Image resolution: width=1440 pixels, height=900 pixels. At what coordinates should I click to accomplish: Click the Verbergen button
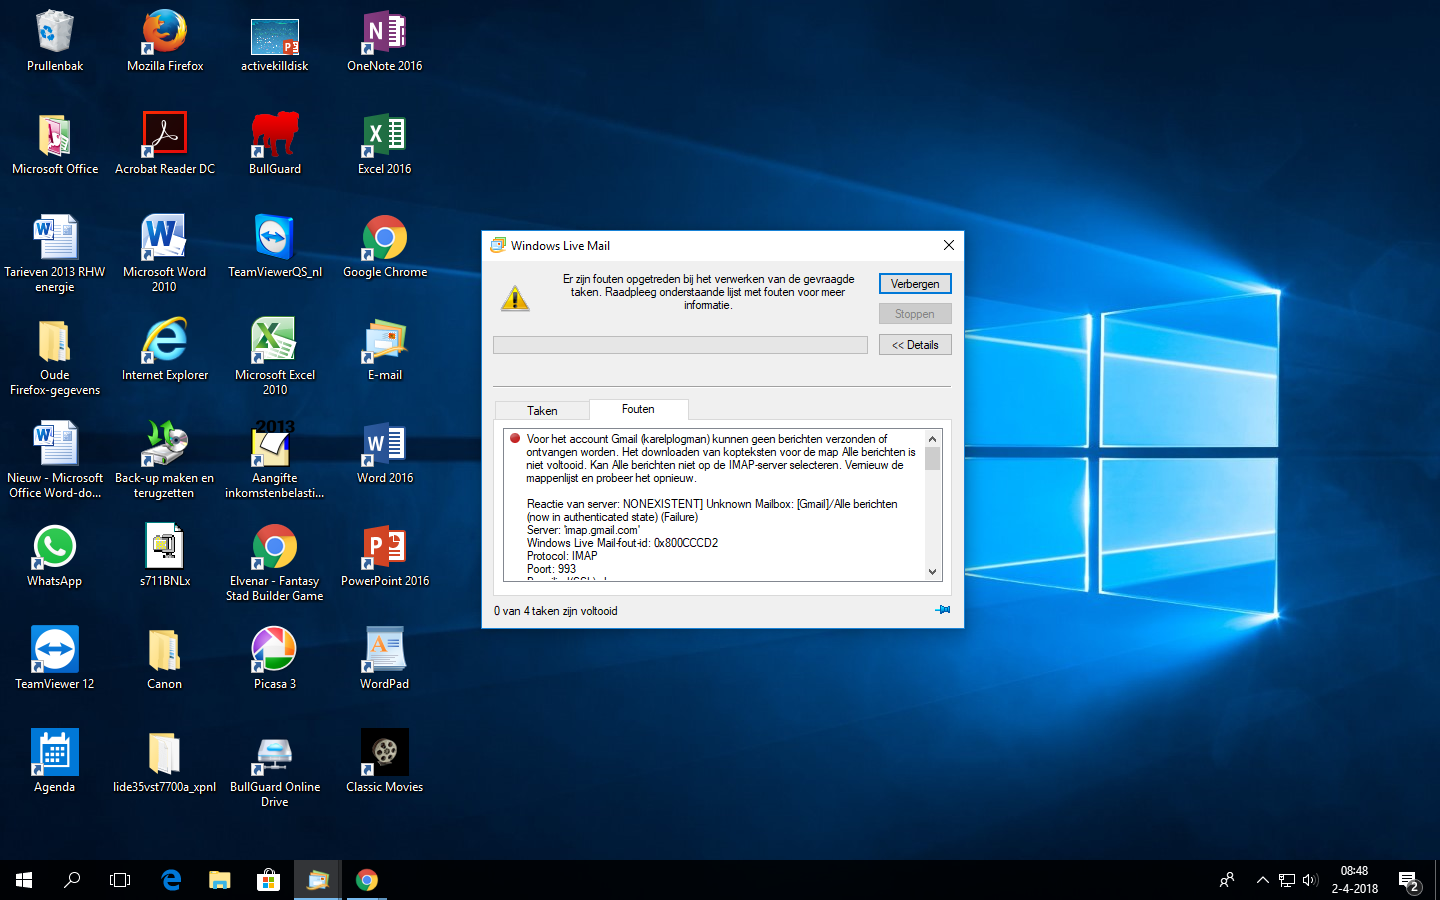pos(915,284)
